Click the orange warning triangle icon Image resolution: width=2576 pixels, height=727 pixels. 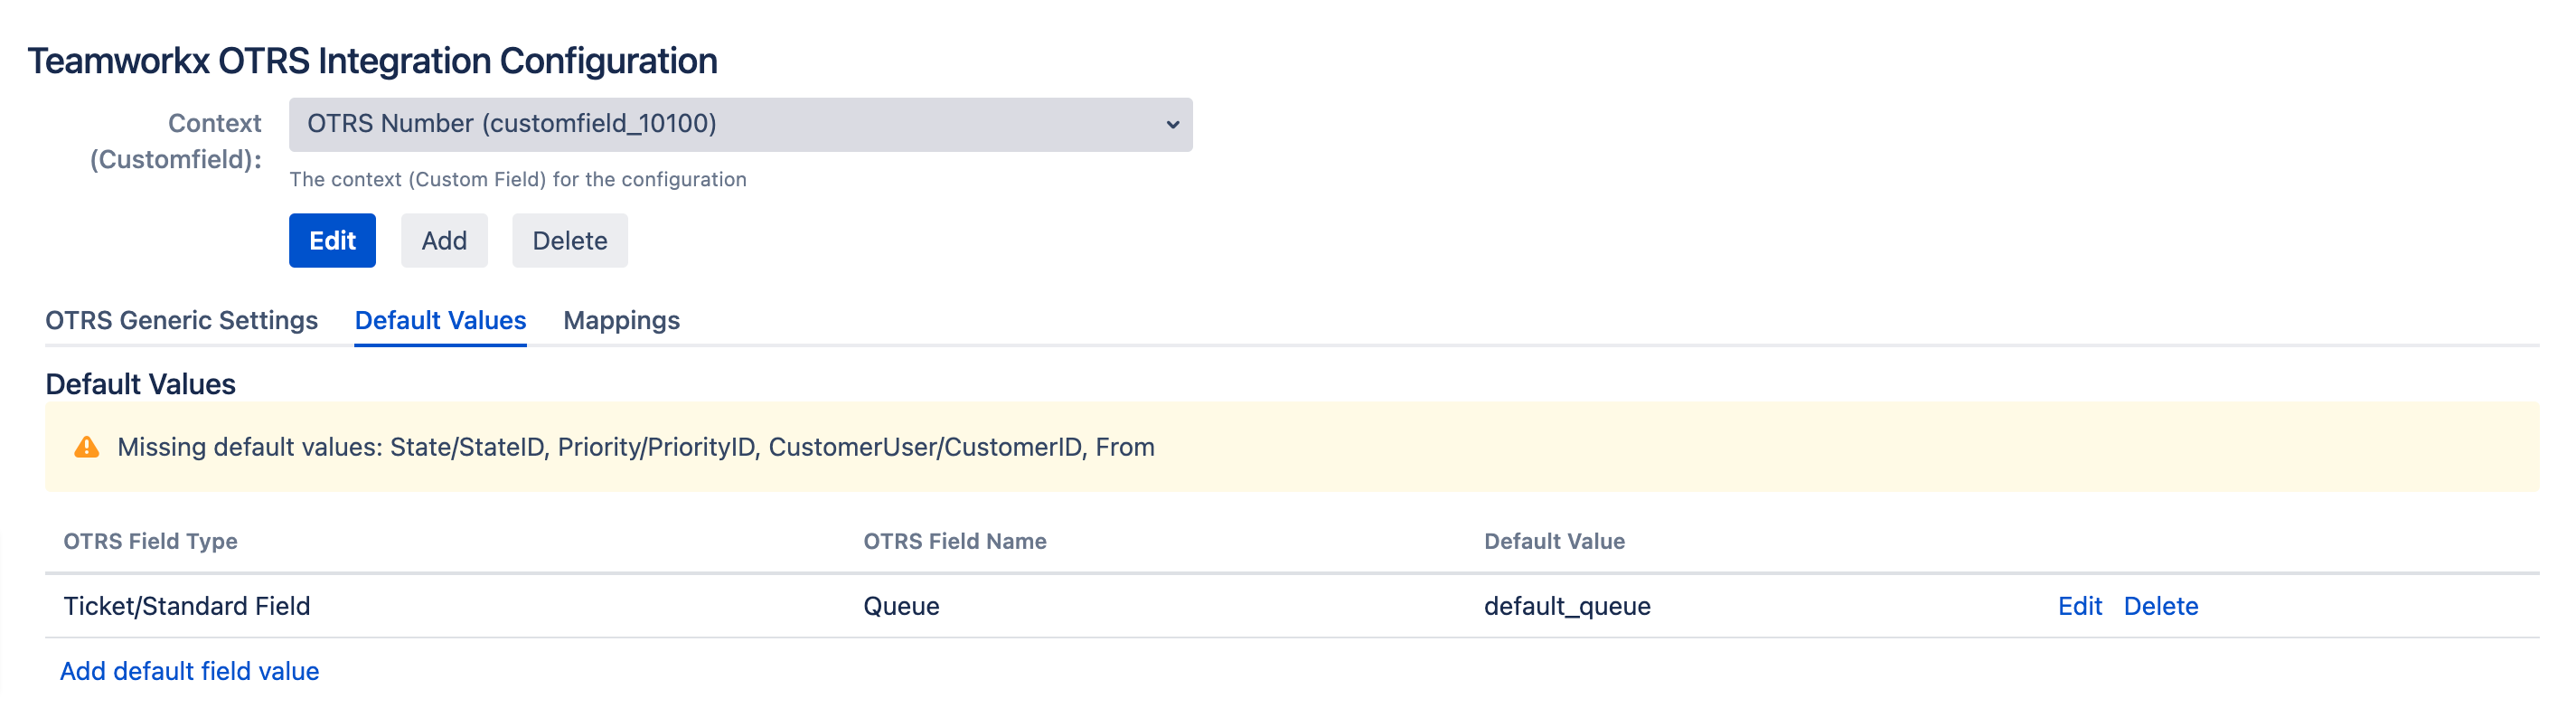87,447
